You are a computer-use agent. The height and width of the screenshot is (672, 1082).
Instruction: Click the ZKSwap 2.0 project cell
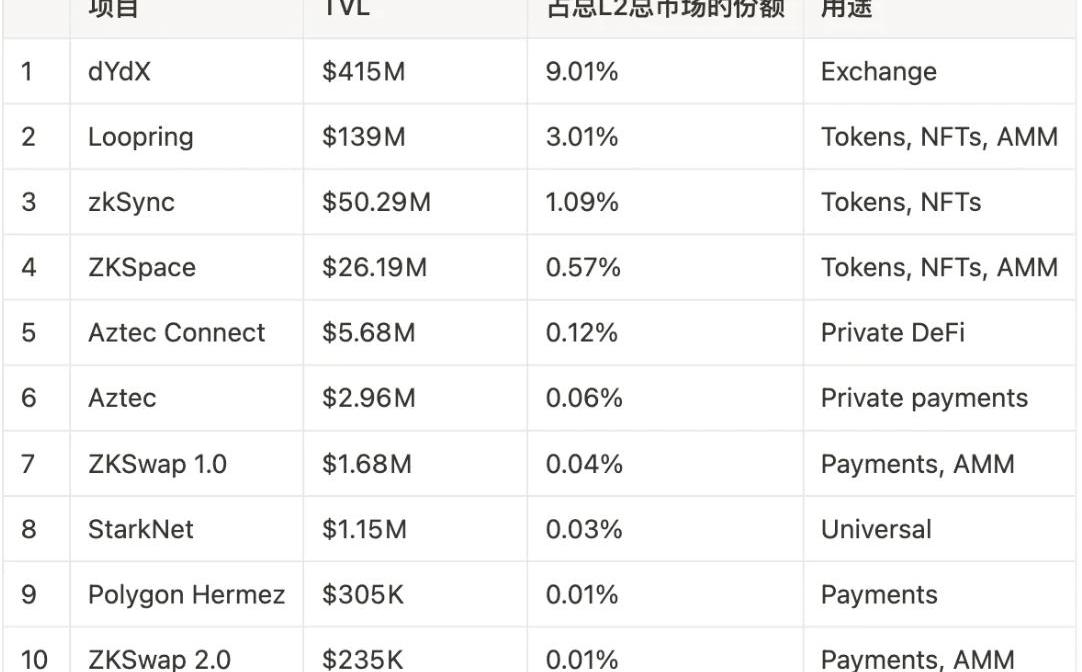pos(159,659)
